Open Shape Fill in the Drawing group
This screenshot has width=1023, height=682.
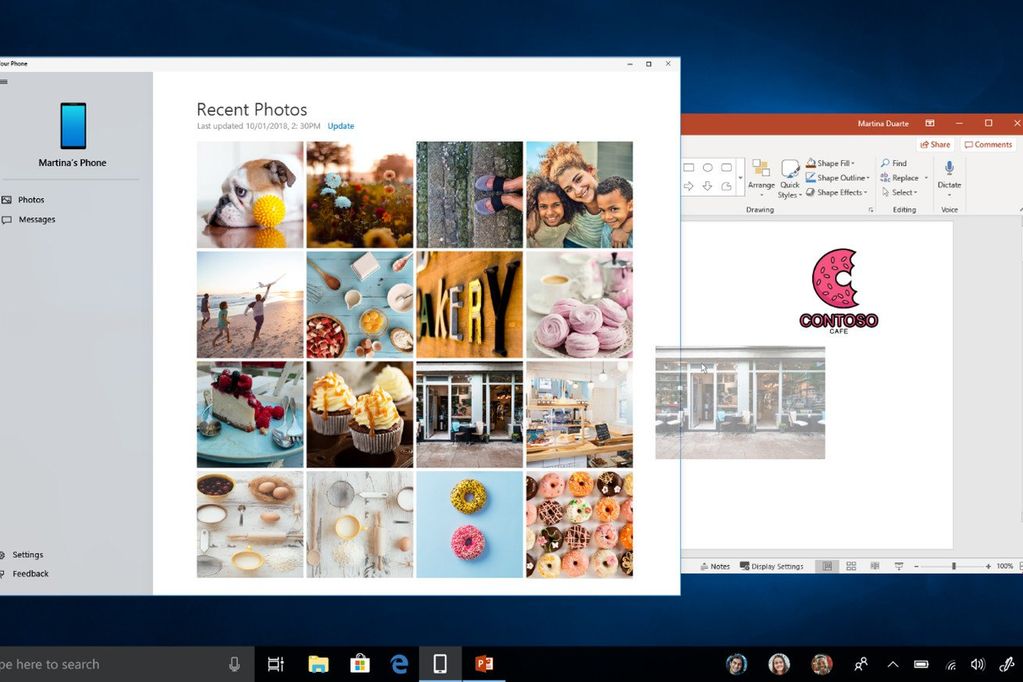click(831, 163)
